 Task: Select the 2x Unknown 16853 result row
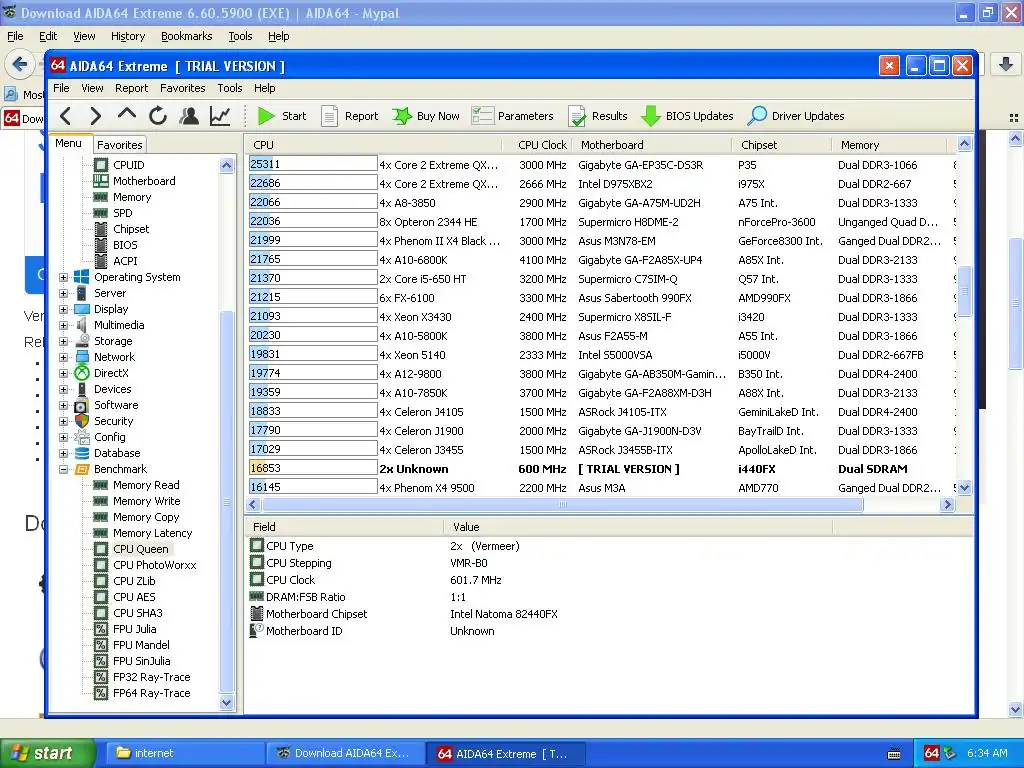coord(601,469)
